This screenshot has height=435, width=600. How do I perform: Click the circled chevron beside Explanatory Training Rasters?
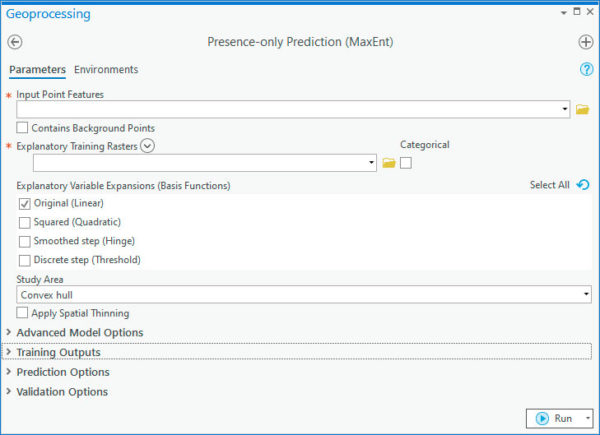click(147, 146)
